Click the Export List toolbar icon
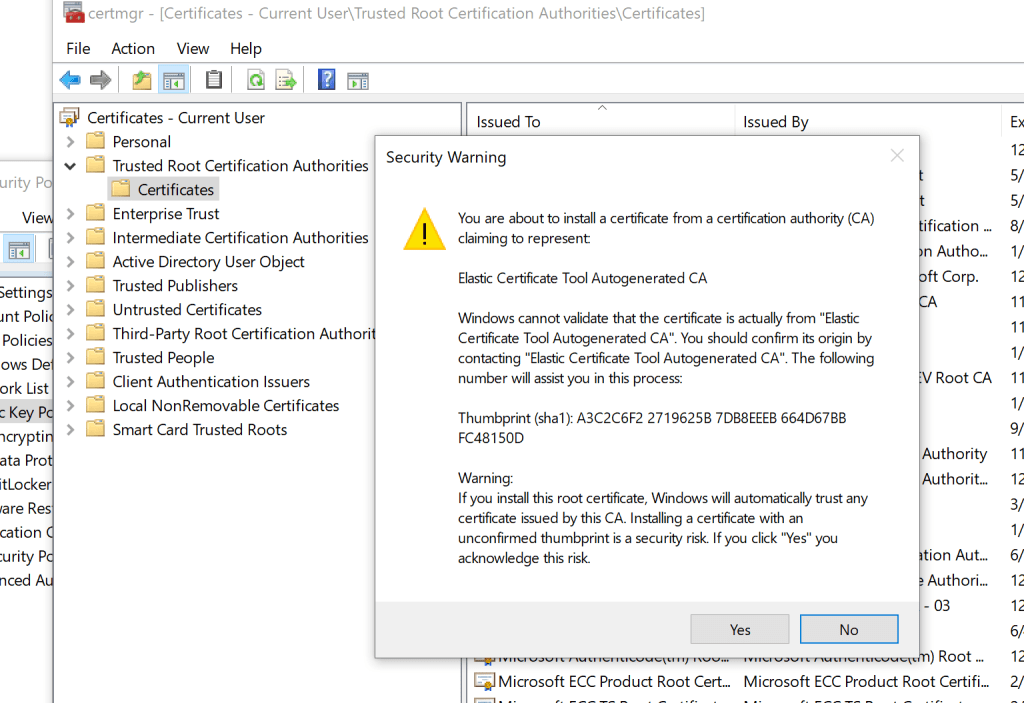This screenshot has width=1024, height=703. pyautogui.click(x=286, y=80)
